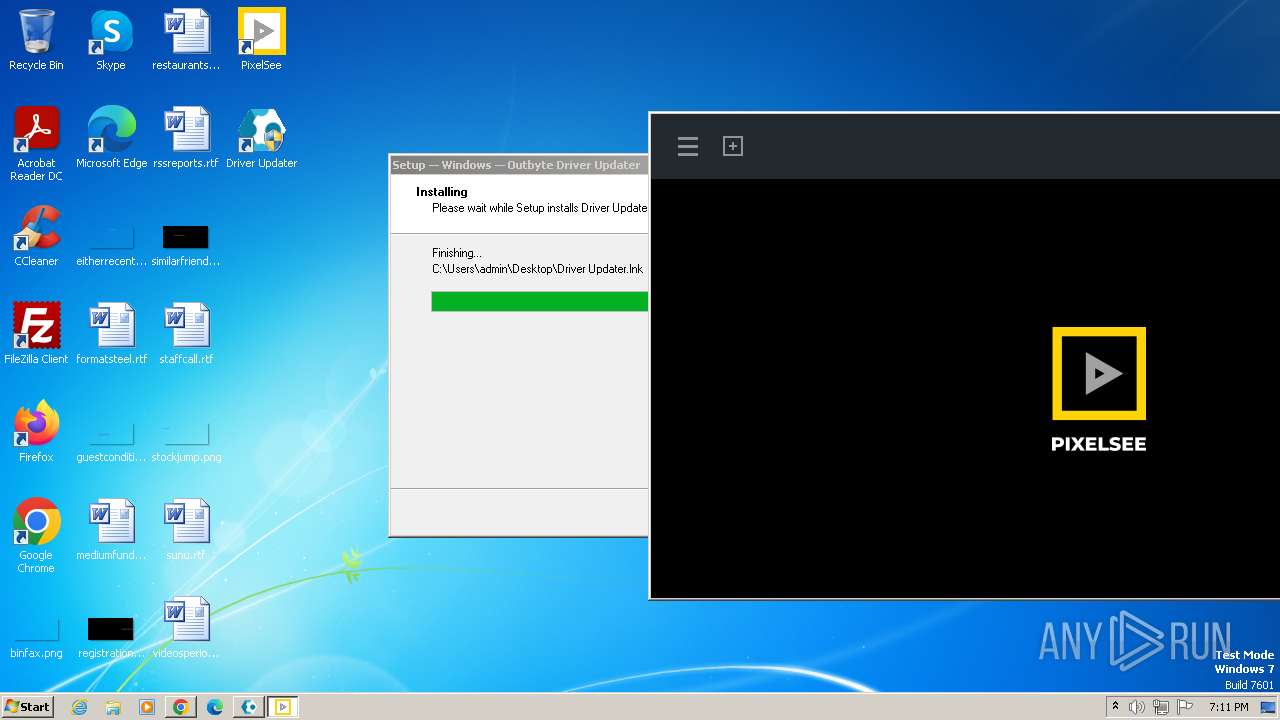1280x720 pixels.
Task: Open the PixelSee hamburger menu
Action: tap(687, 147)
